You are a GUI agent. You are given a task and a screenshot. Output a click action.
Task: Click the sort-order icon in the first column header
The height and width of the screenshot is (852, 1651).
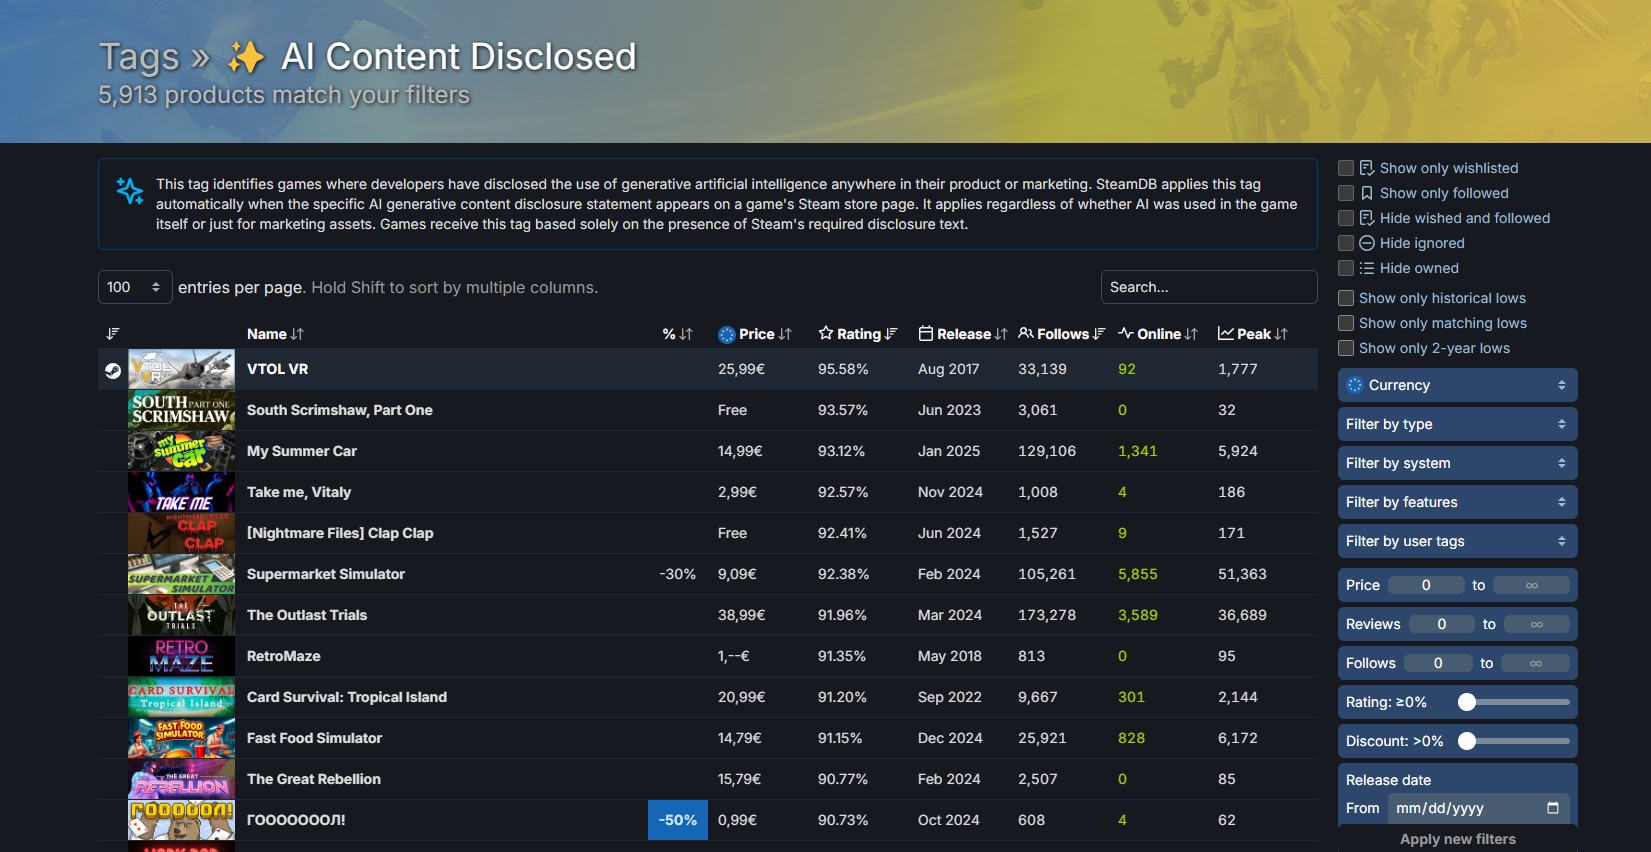click(x=113, y=334)
